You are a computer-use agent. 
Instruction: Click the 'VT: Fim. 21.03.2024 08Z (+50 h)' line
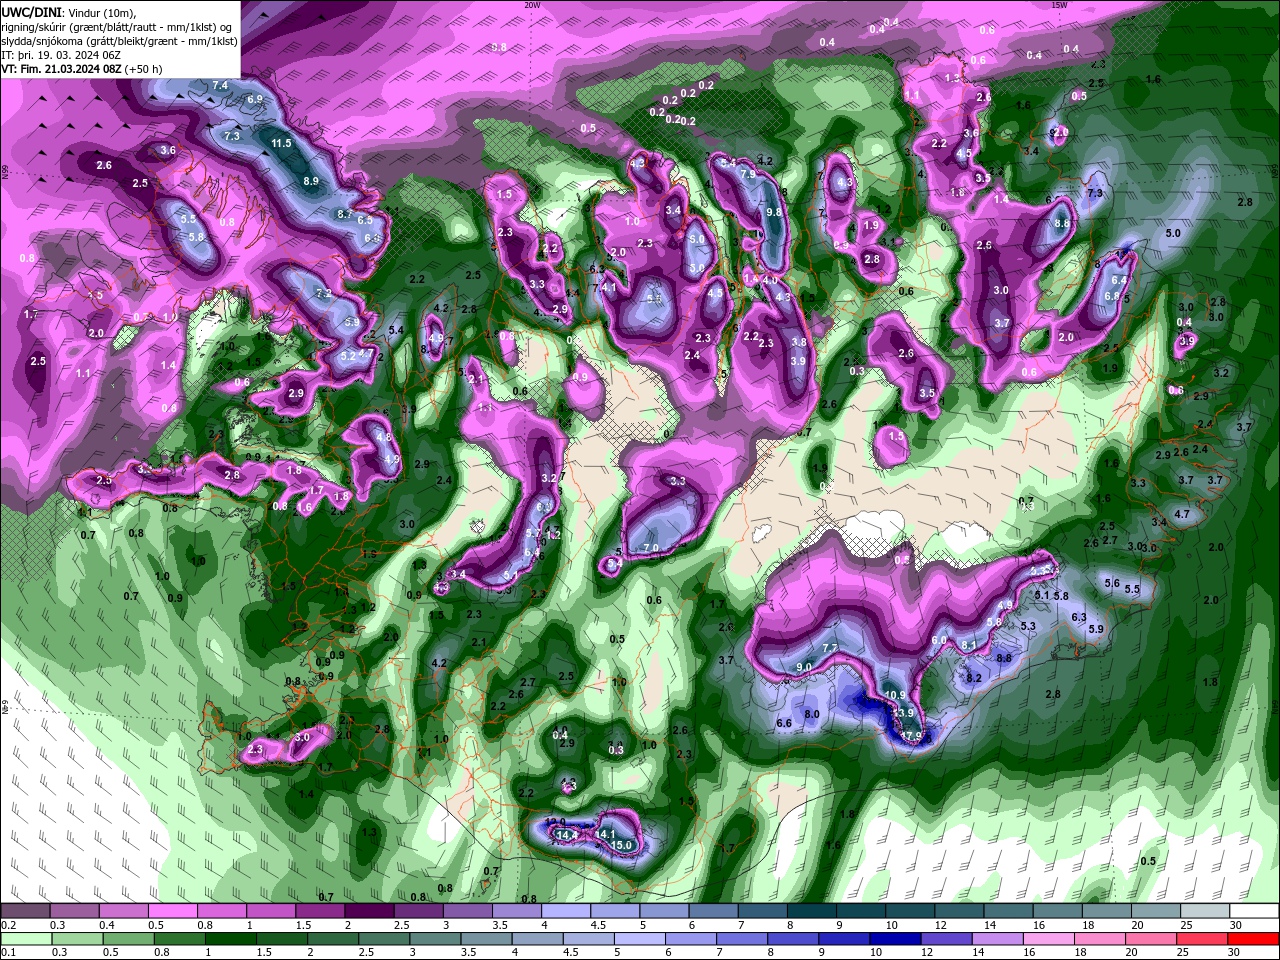82,70
